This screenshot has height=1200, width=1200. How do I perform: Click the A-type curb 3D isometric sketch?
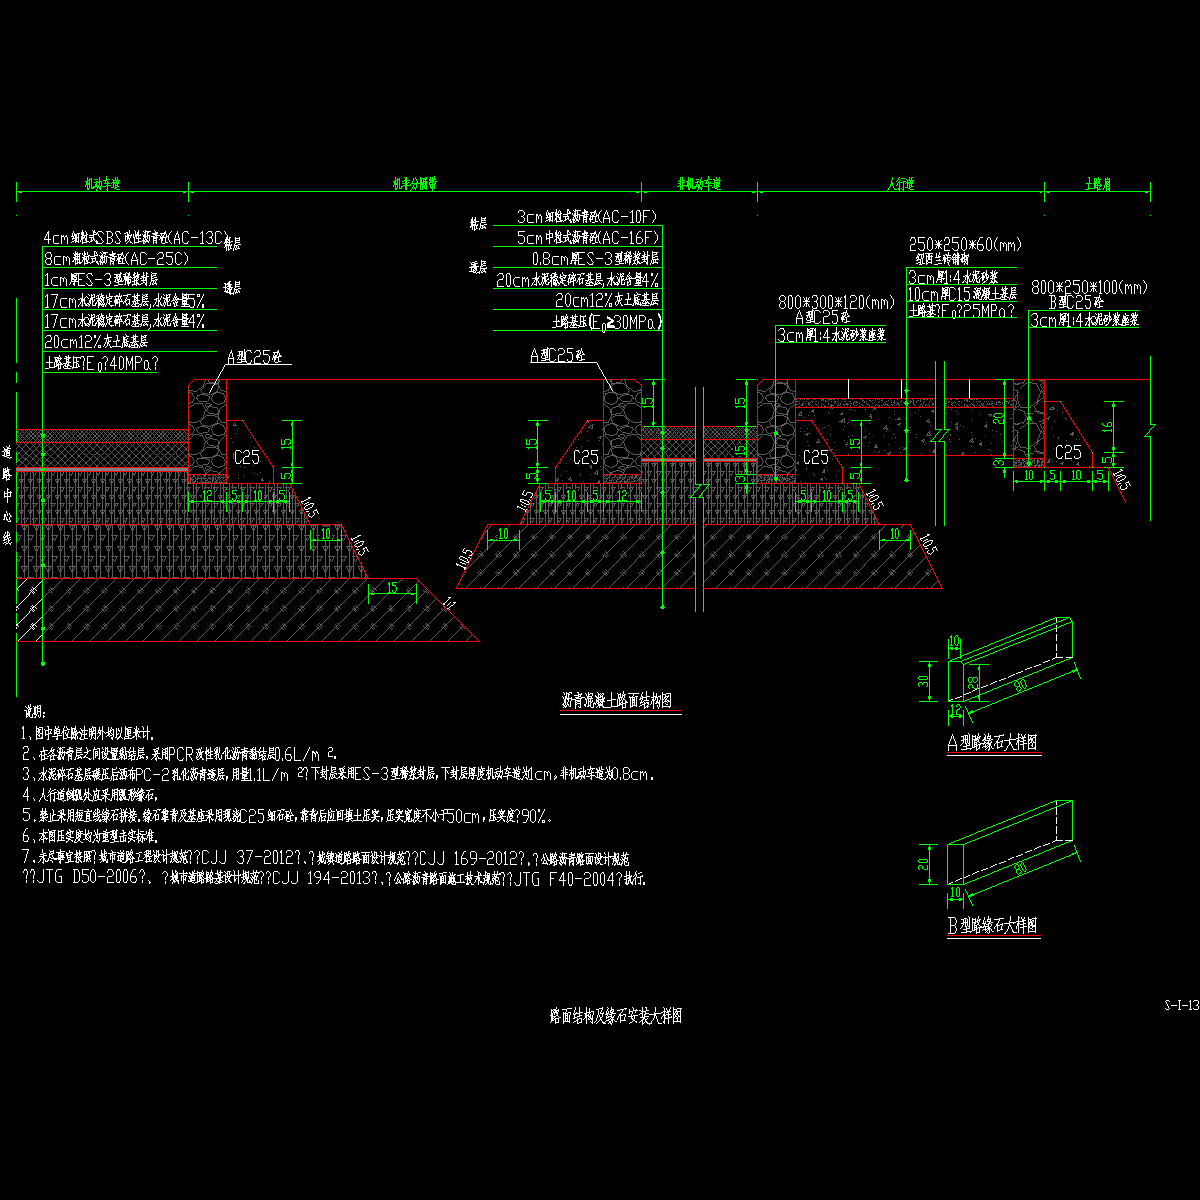point(1010,670)
